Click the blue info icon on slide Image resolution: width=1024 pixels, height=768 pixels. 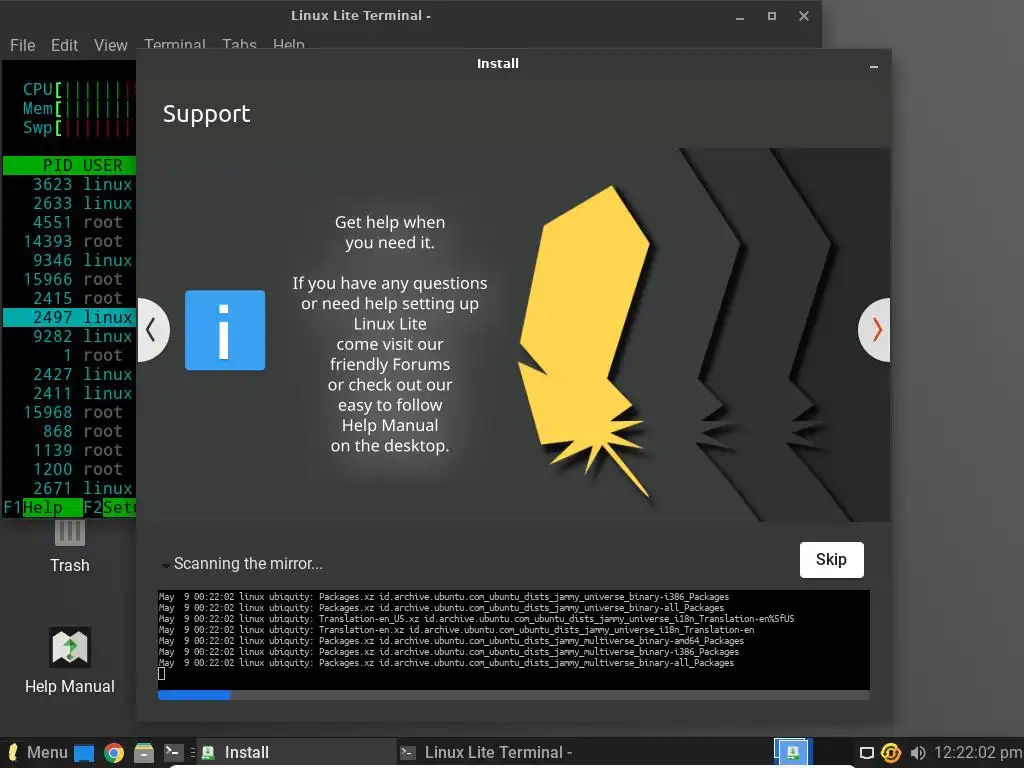click(225, 330)
